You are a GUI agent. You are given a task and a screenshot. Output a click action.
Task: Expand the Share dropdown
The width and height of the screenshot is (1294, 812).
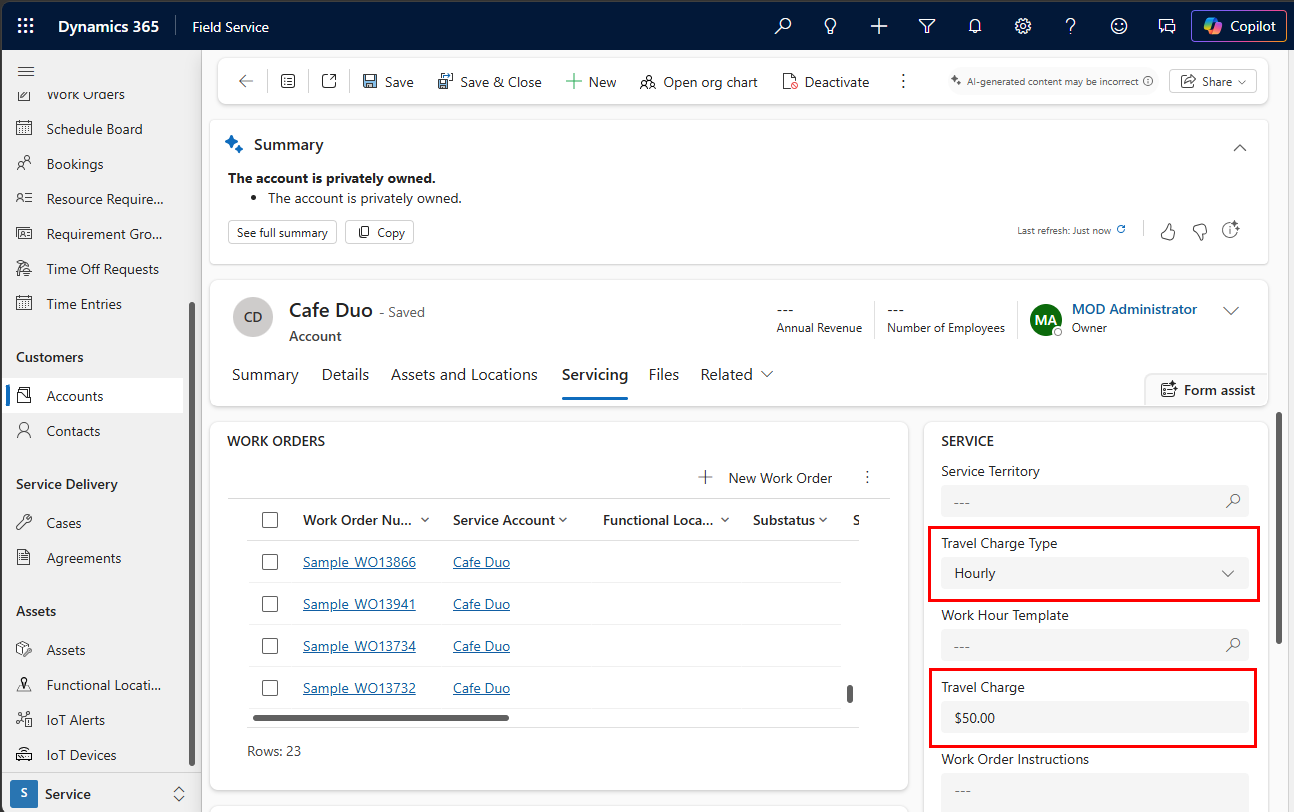pyautogui.click(x=1213, y=82)
